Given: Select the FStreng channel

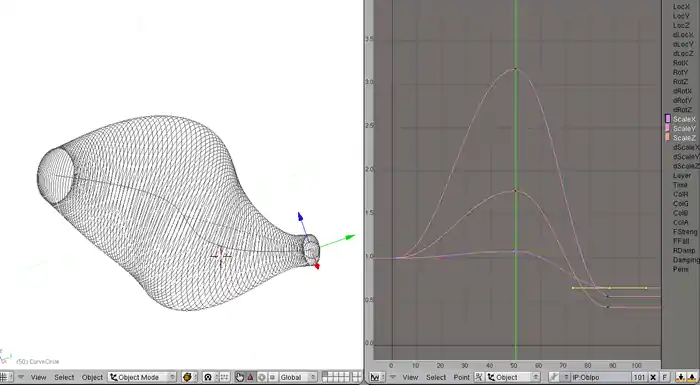Looking at the screenshot, I should pyautogui.click(x=685, y=232).
